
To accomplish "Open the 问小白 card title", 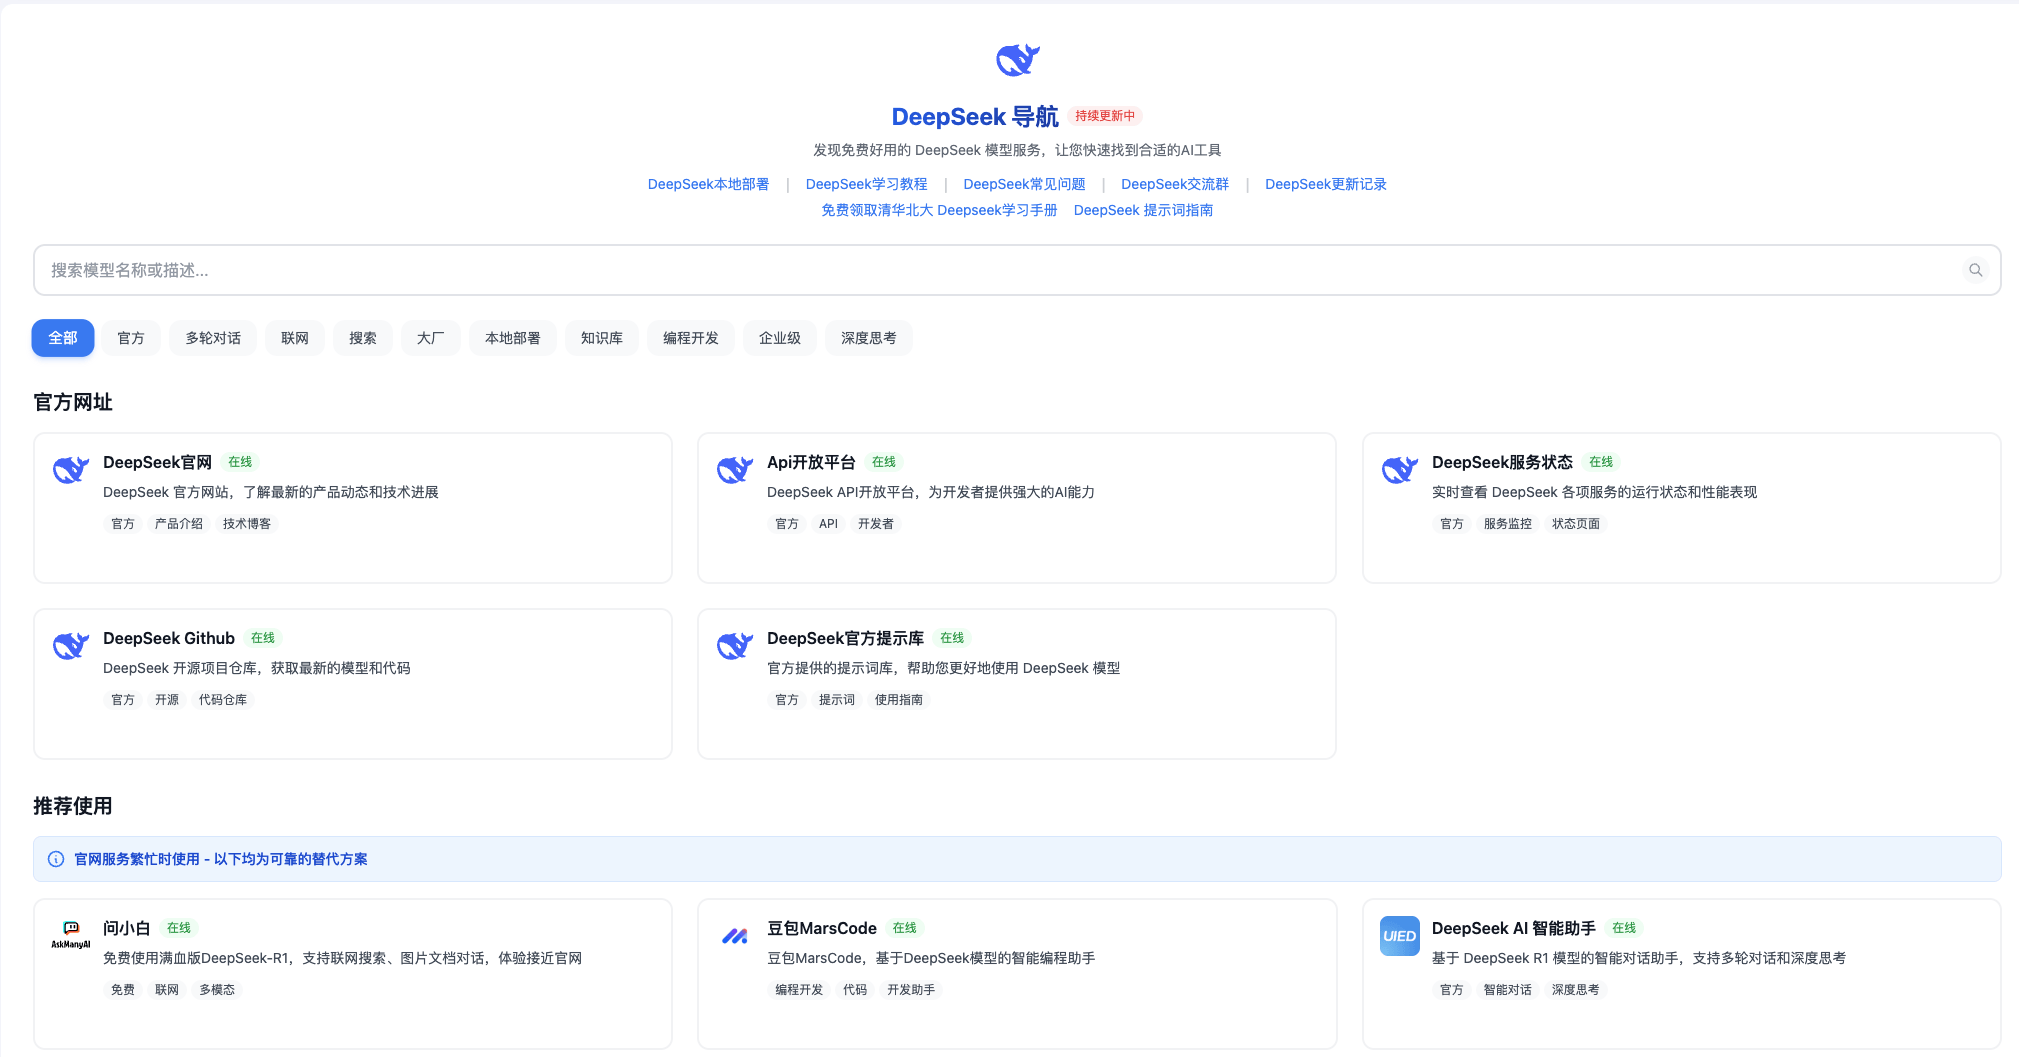I will pyautogui.click(x=127, y=928).
